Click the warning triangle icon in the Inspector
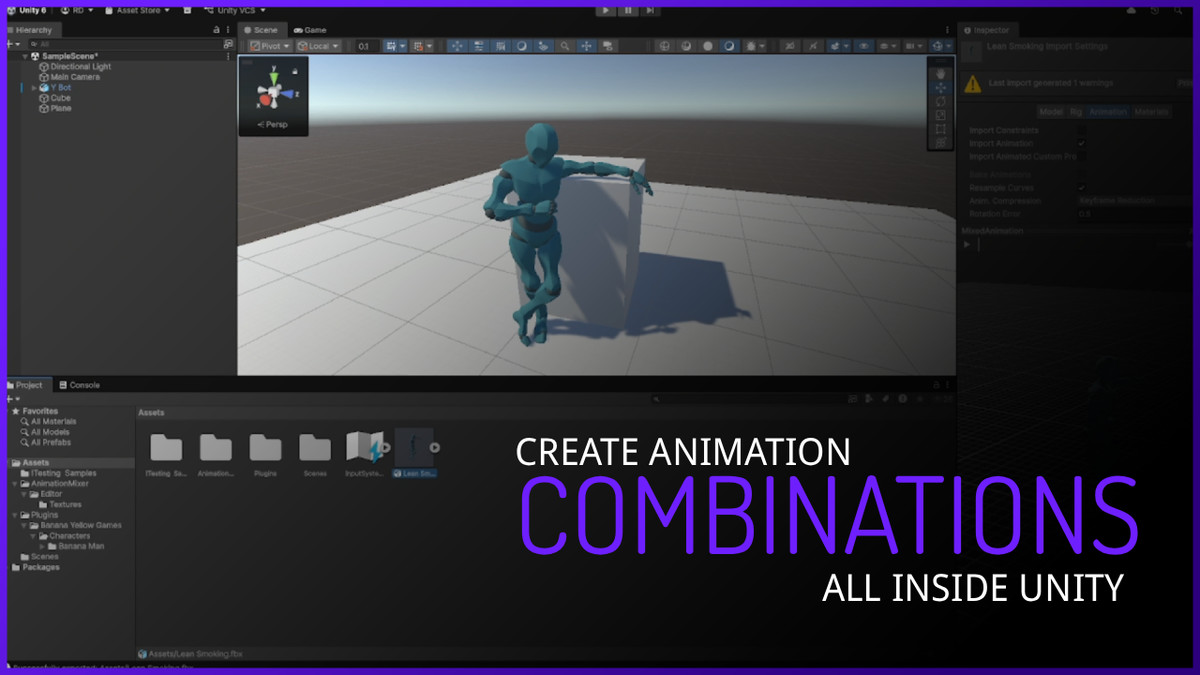The width and height of the screenshot is (1200, 675). [x=973, y=83]
